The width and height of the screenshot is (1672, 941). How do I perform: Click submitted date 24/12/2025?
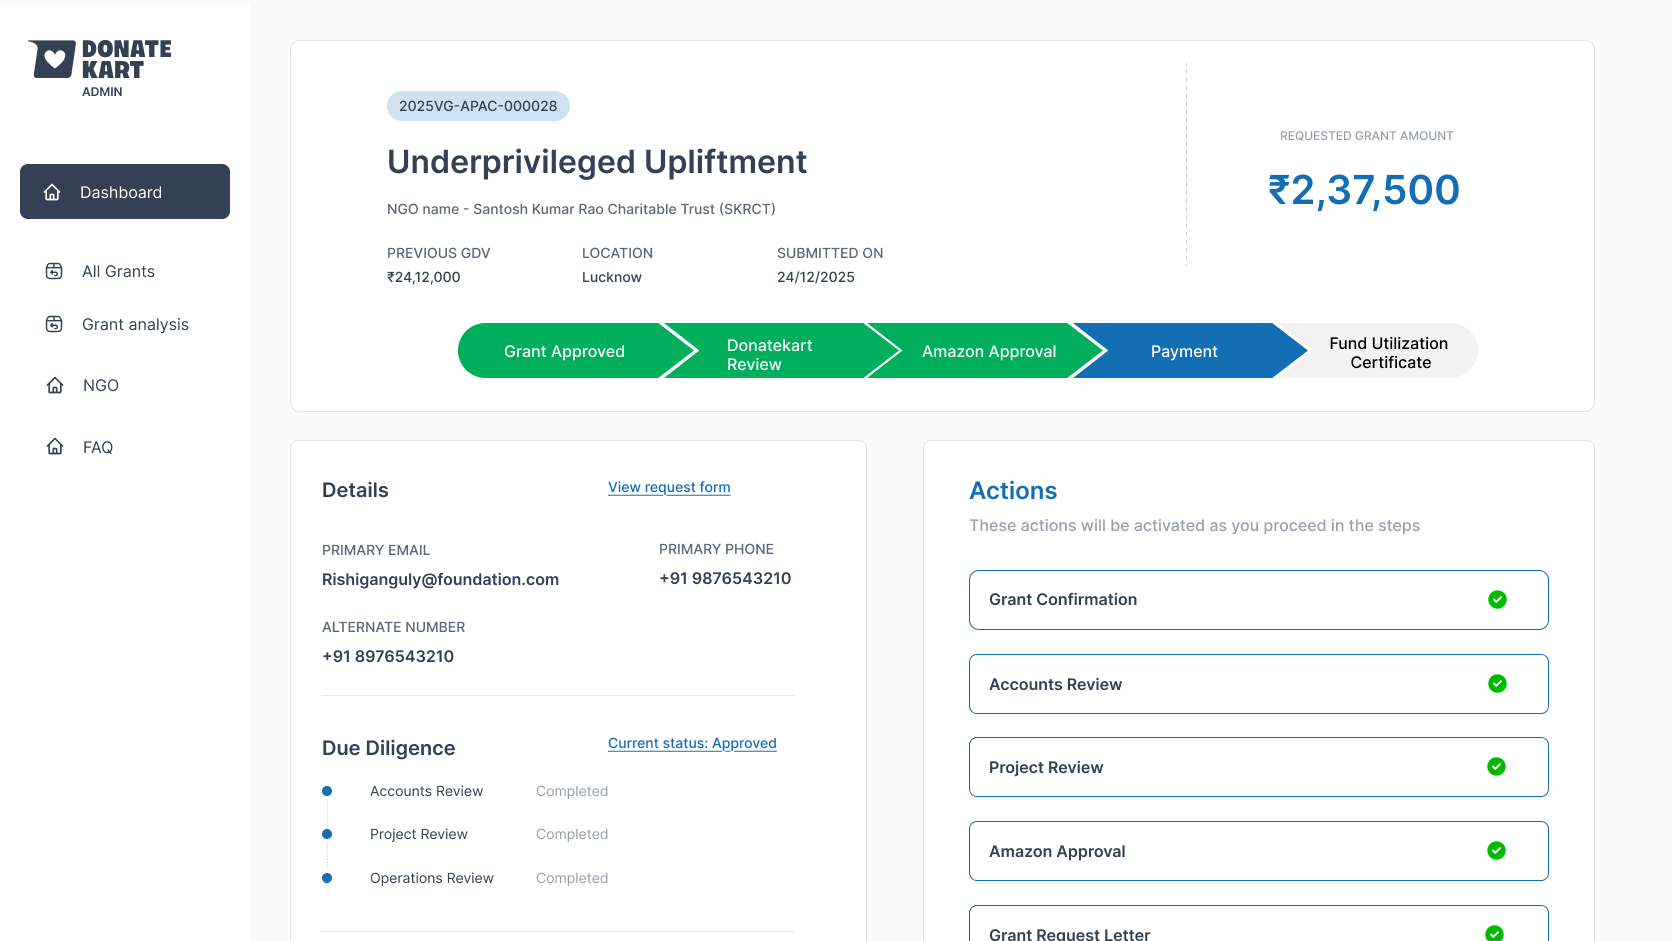(x=816, y=277)
